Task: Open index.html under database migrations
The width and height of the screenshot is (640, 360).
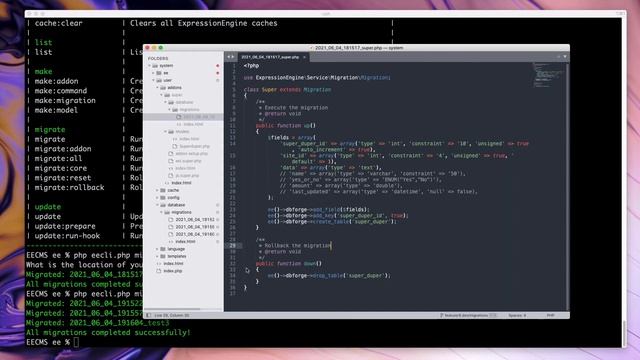Action: pos(185,242)
